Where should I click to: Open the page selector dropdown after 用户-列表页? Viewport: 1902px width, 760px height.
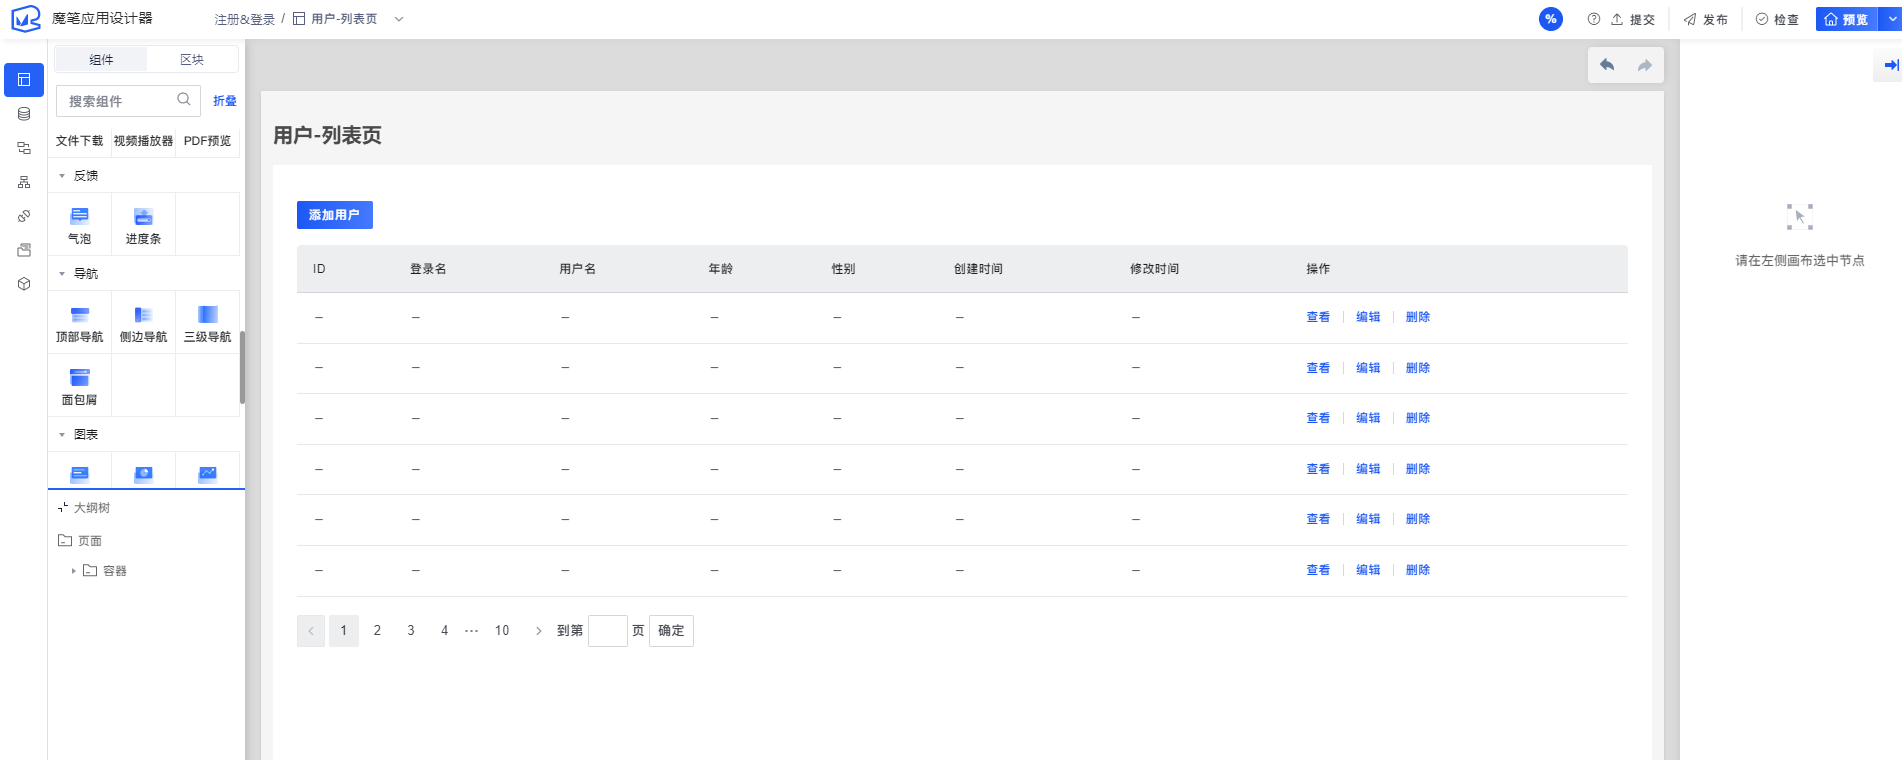pos(399,19)
